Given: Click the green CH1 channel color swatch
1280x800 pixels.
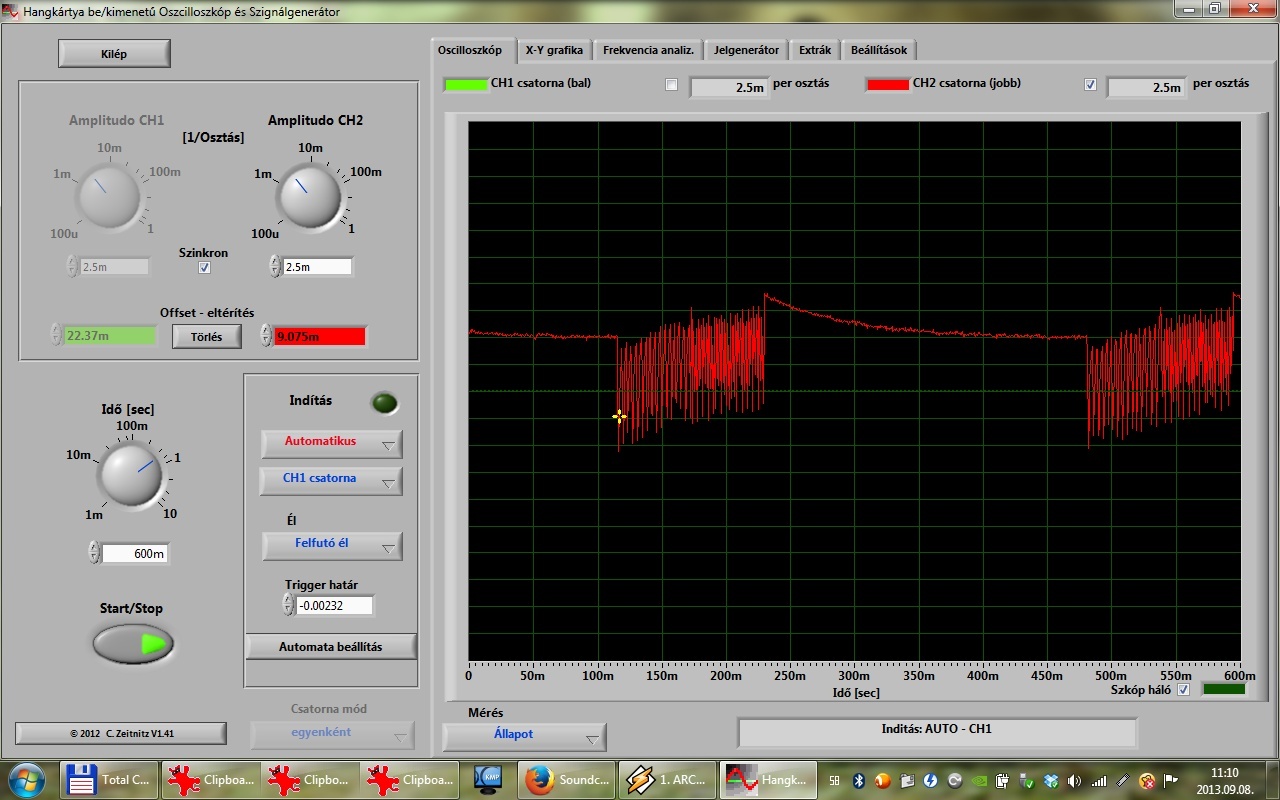Looking at the screenshot, I should point(466,85).
